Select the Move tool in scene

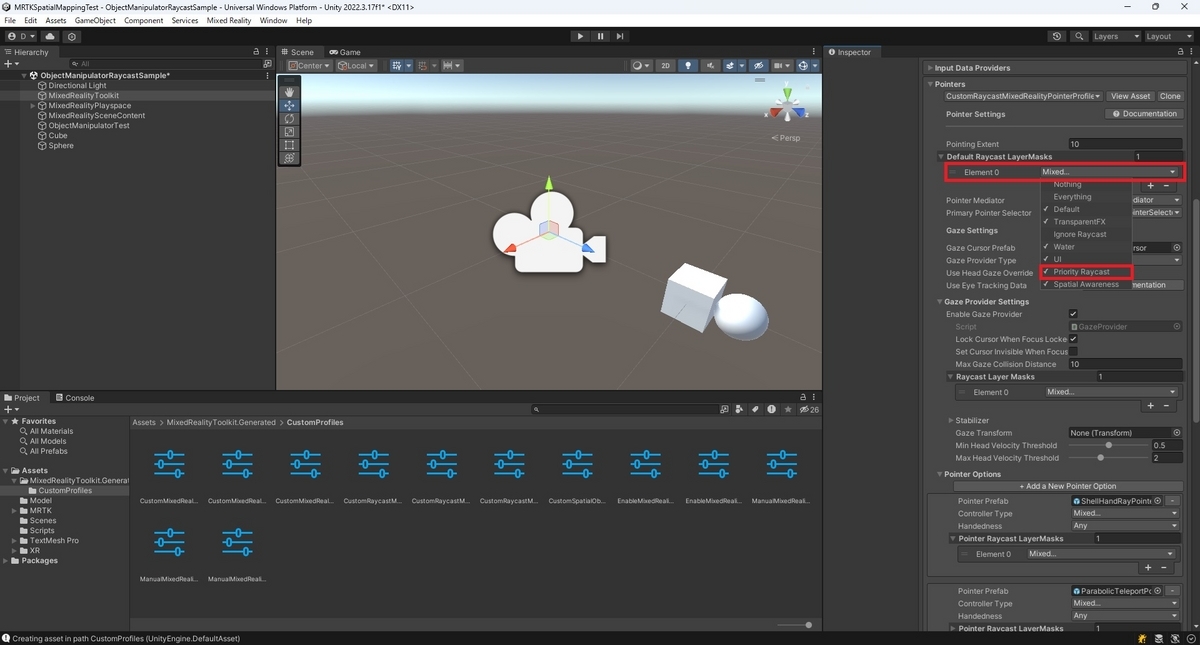[289, 105]
